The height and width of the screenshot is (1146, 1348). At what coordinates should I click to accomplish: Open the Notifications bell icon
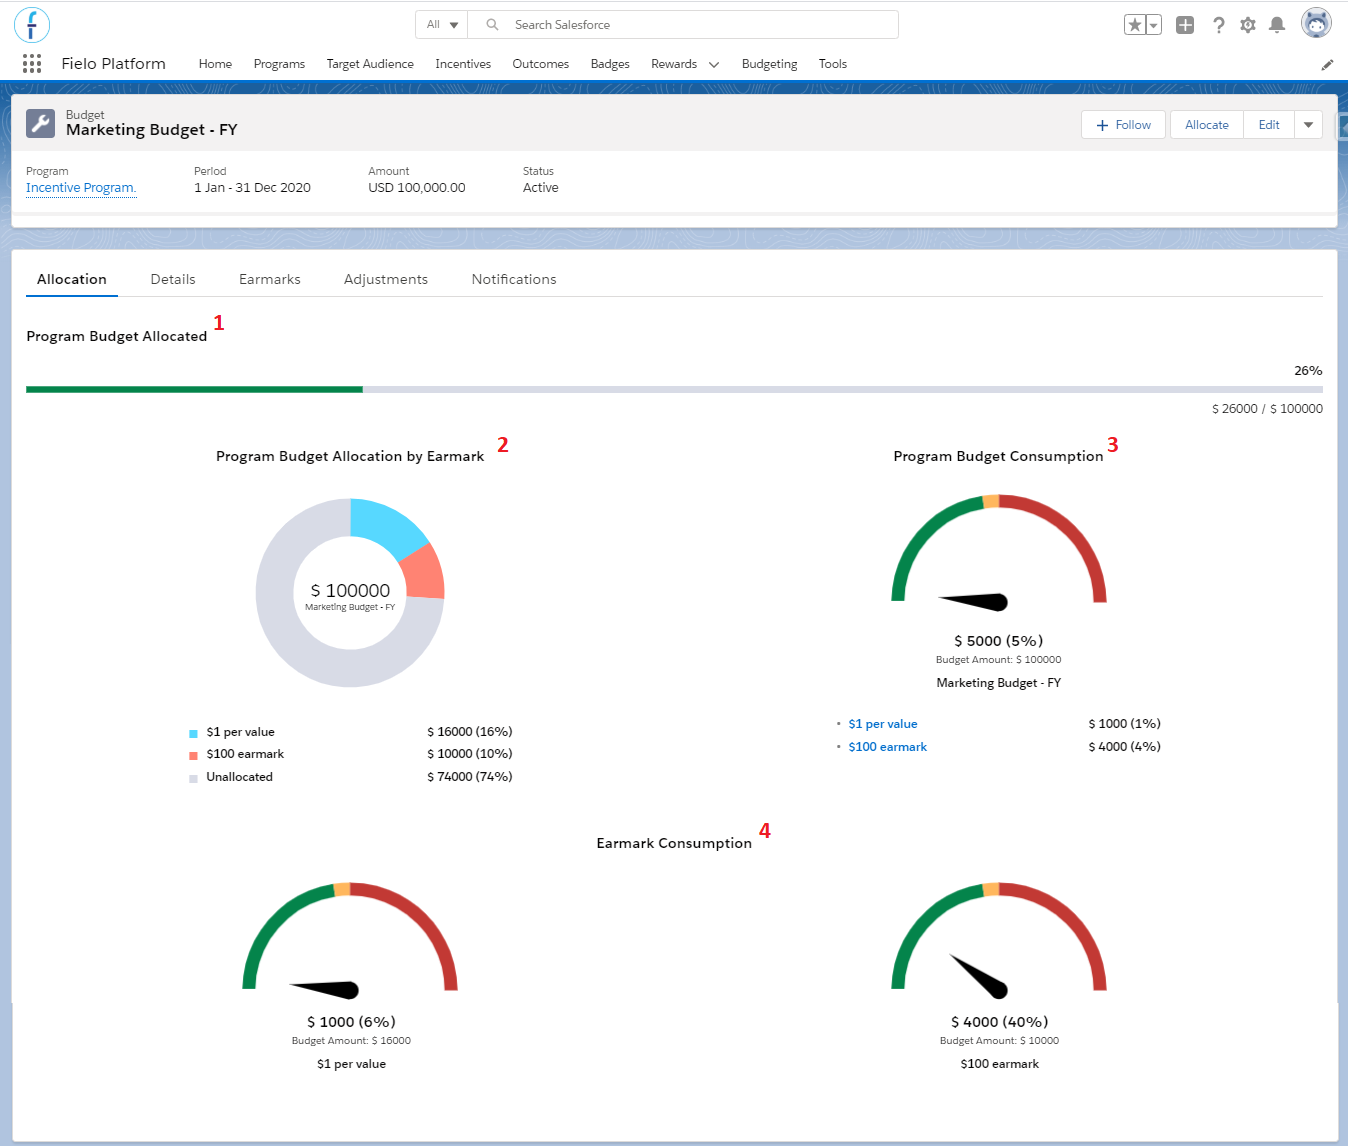click(x=1277, y=25)
